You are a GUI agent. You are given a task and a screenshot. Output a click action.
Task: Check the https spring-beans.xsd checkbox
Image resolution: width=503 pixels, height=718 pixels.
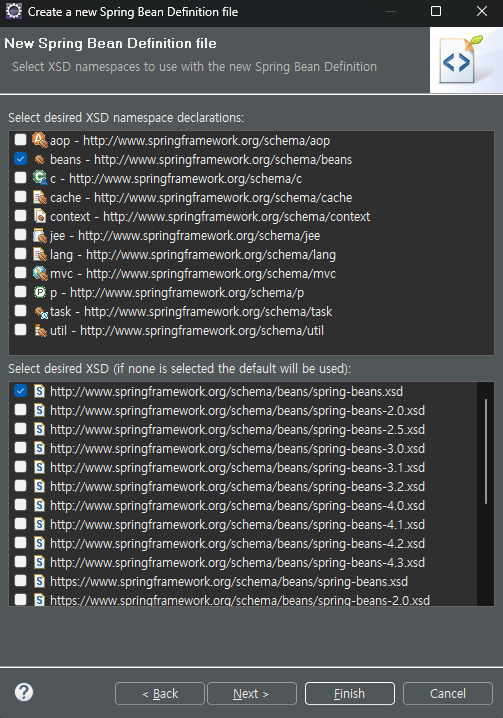click(20, 581)
